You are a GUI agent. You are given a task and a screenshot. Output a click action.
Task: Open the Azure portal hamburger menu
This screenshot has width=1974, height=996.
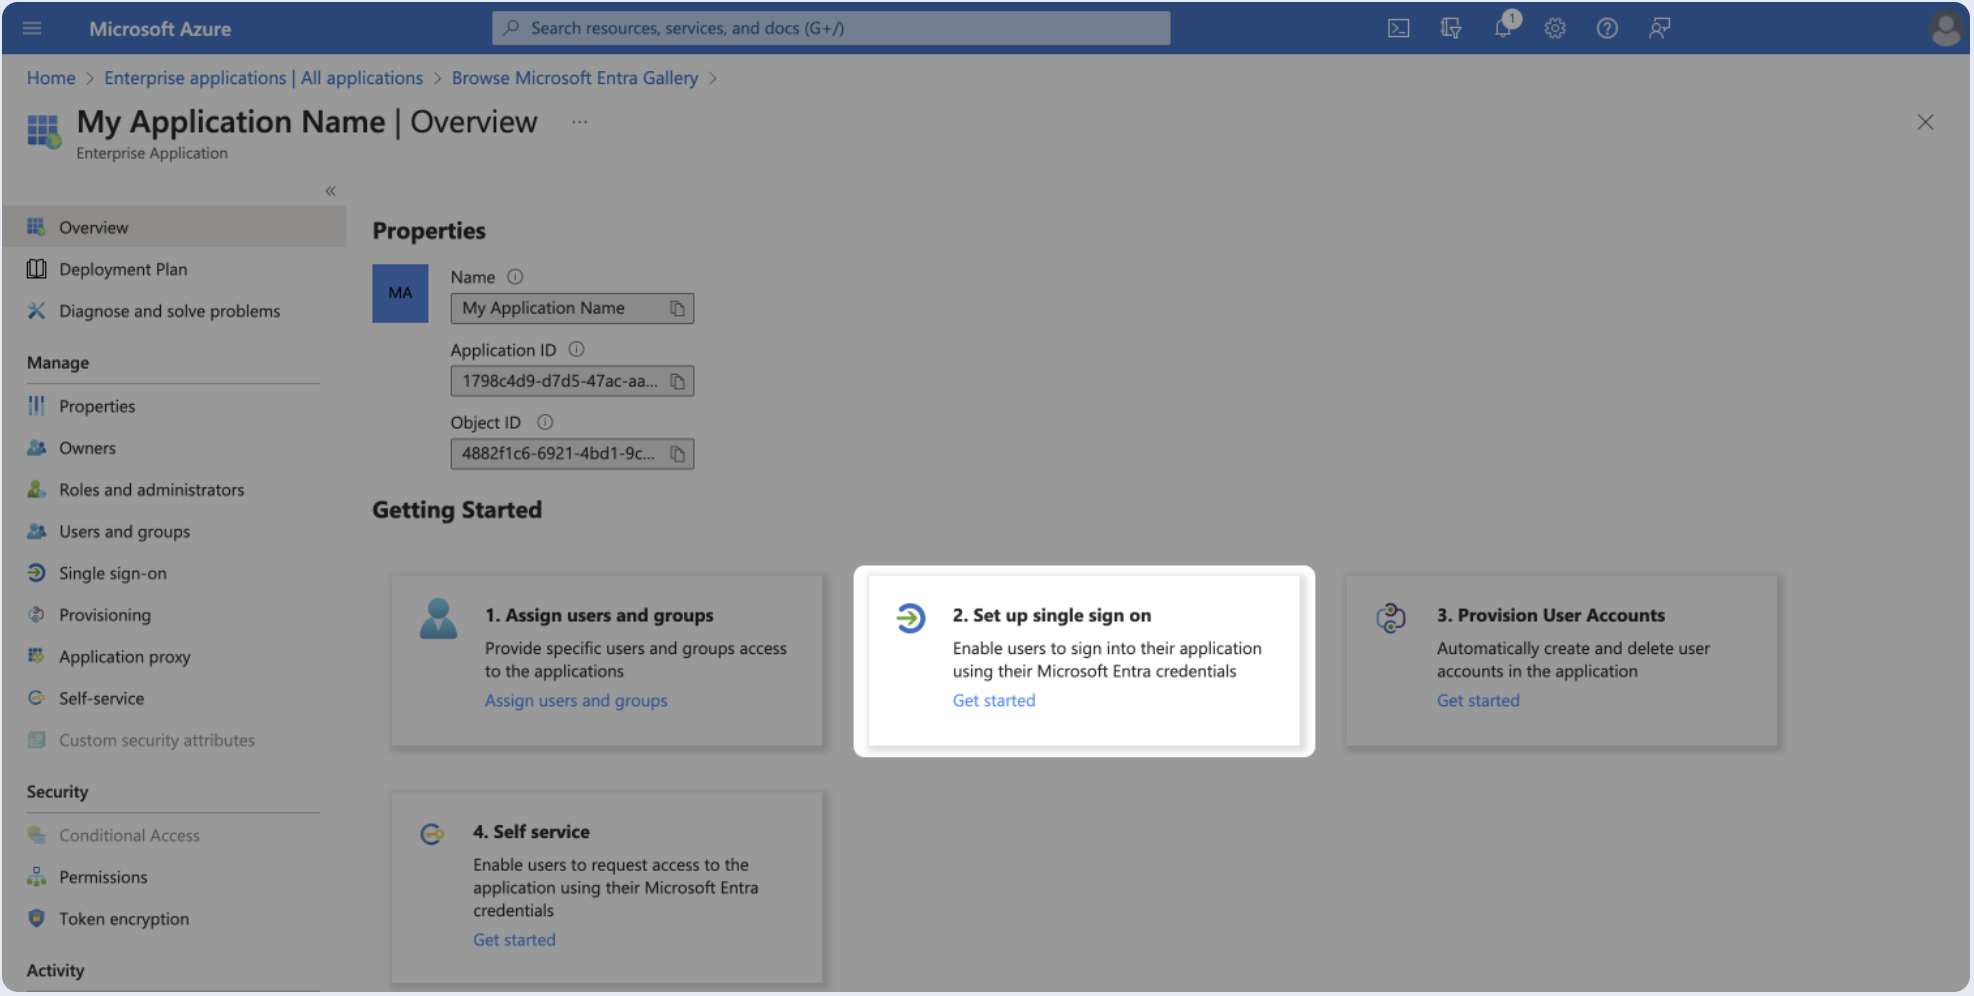click(32, 28)
